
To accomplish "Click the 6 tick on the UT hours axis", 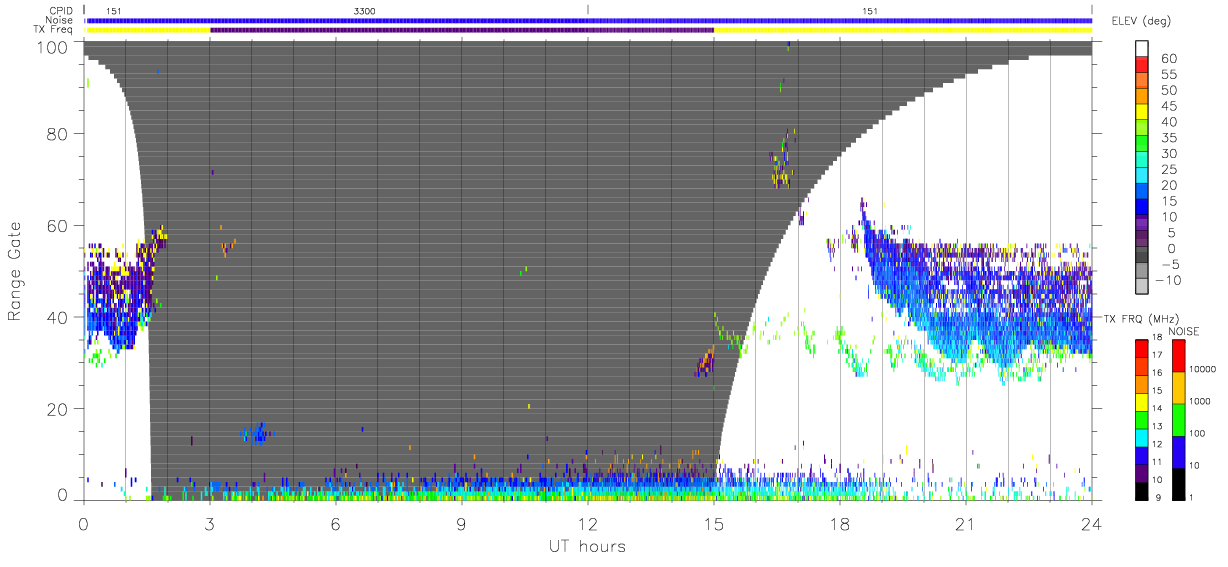I will (x=336, y=523).
